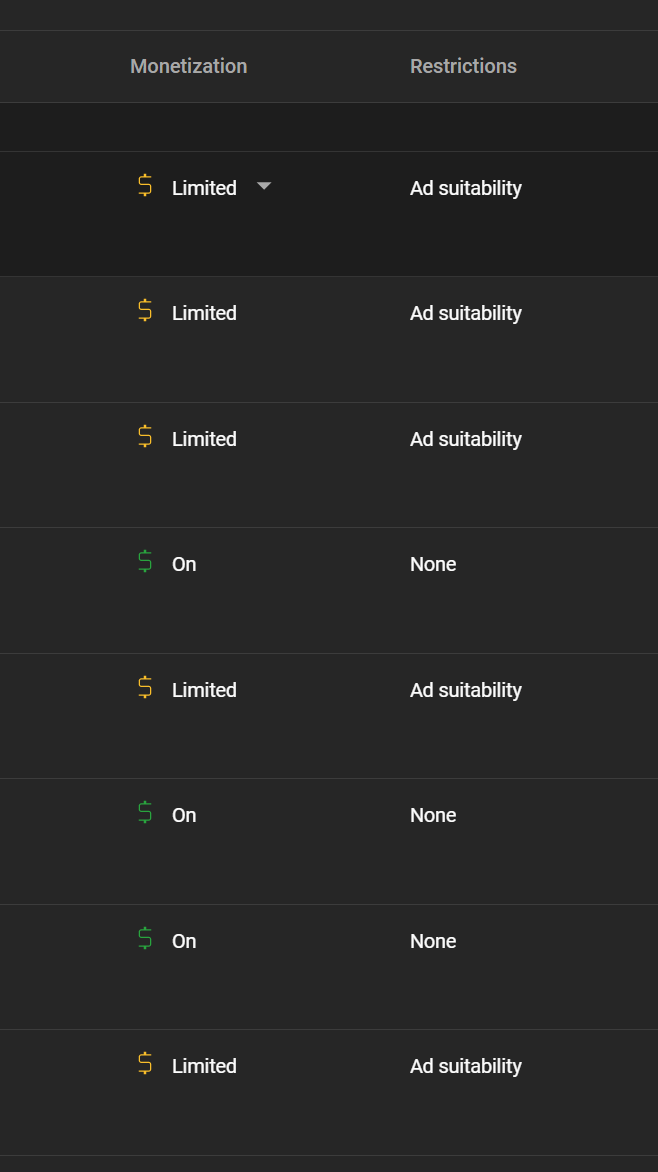This screenshot has height=1172, width=658.
Task: Click the yellow dollar icon in fifth row
Action: 145,688
